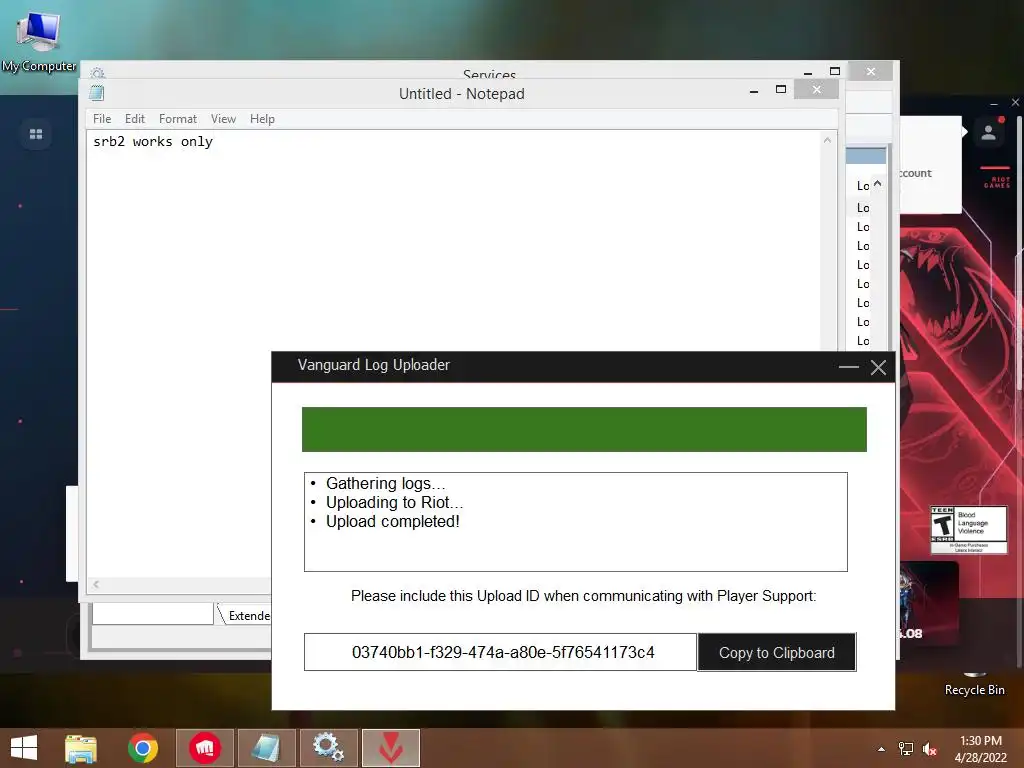Close the Notepad window
The width and height of the screenshot is (1024, 768).
(x=816, y=89)
